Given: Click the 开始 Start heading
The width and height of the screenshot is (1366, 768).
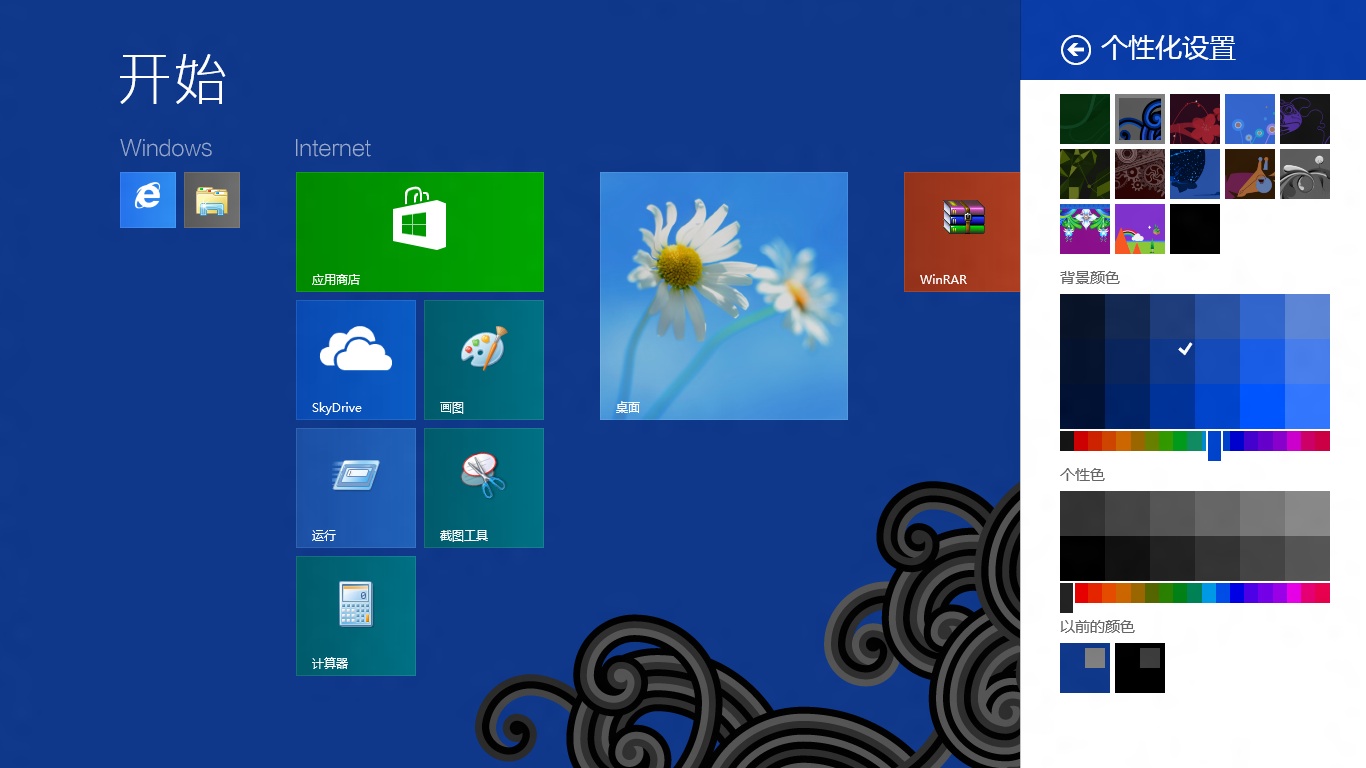Looking at the screenshot, I should 173,79.
